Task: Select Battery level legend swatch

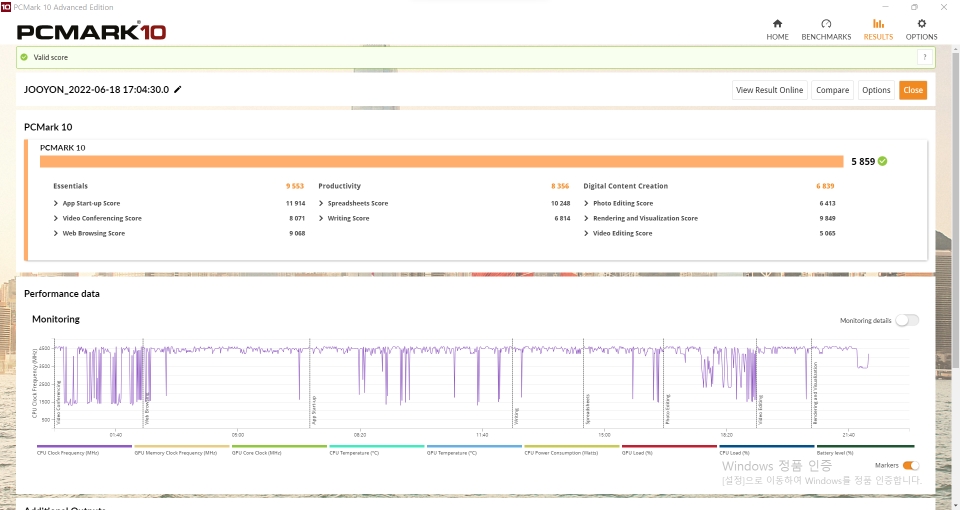Action: pyautogui.click(x=865, y=446)
